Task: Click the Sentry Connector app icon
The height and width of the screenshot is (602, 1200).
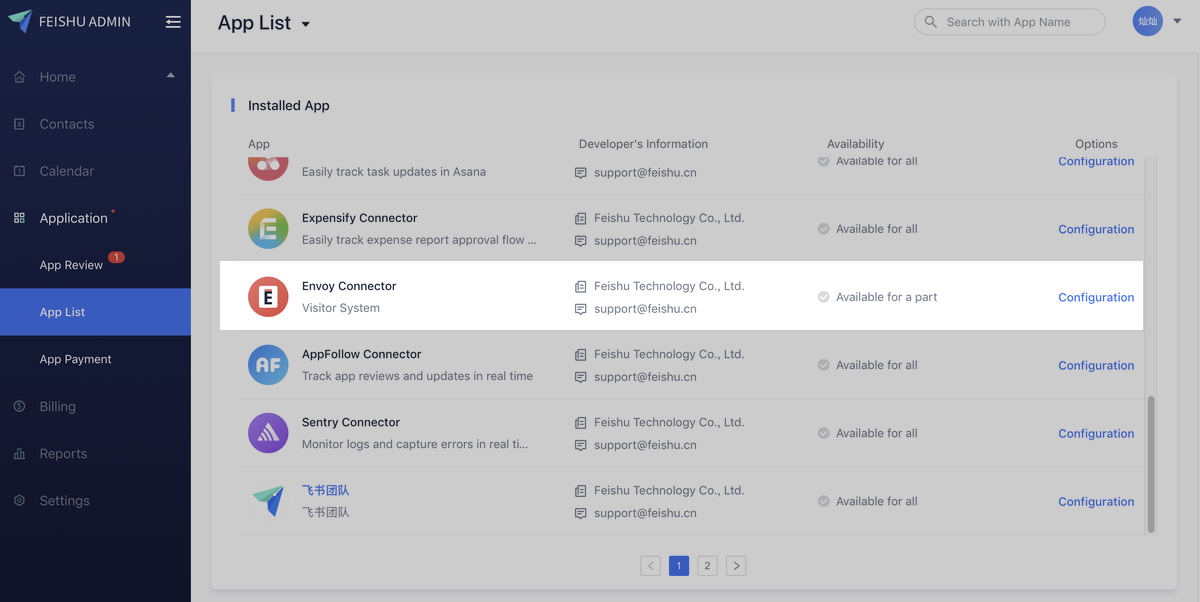Action: pos(268,433)
